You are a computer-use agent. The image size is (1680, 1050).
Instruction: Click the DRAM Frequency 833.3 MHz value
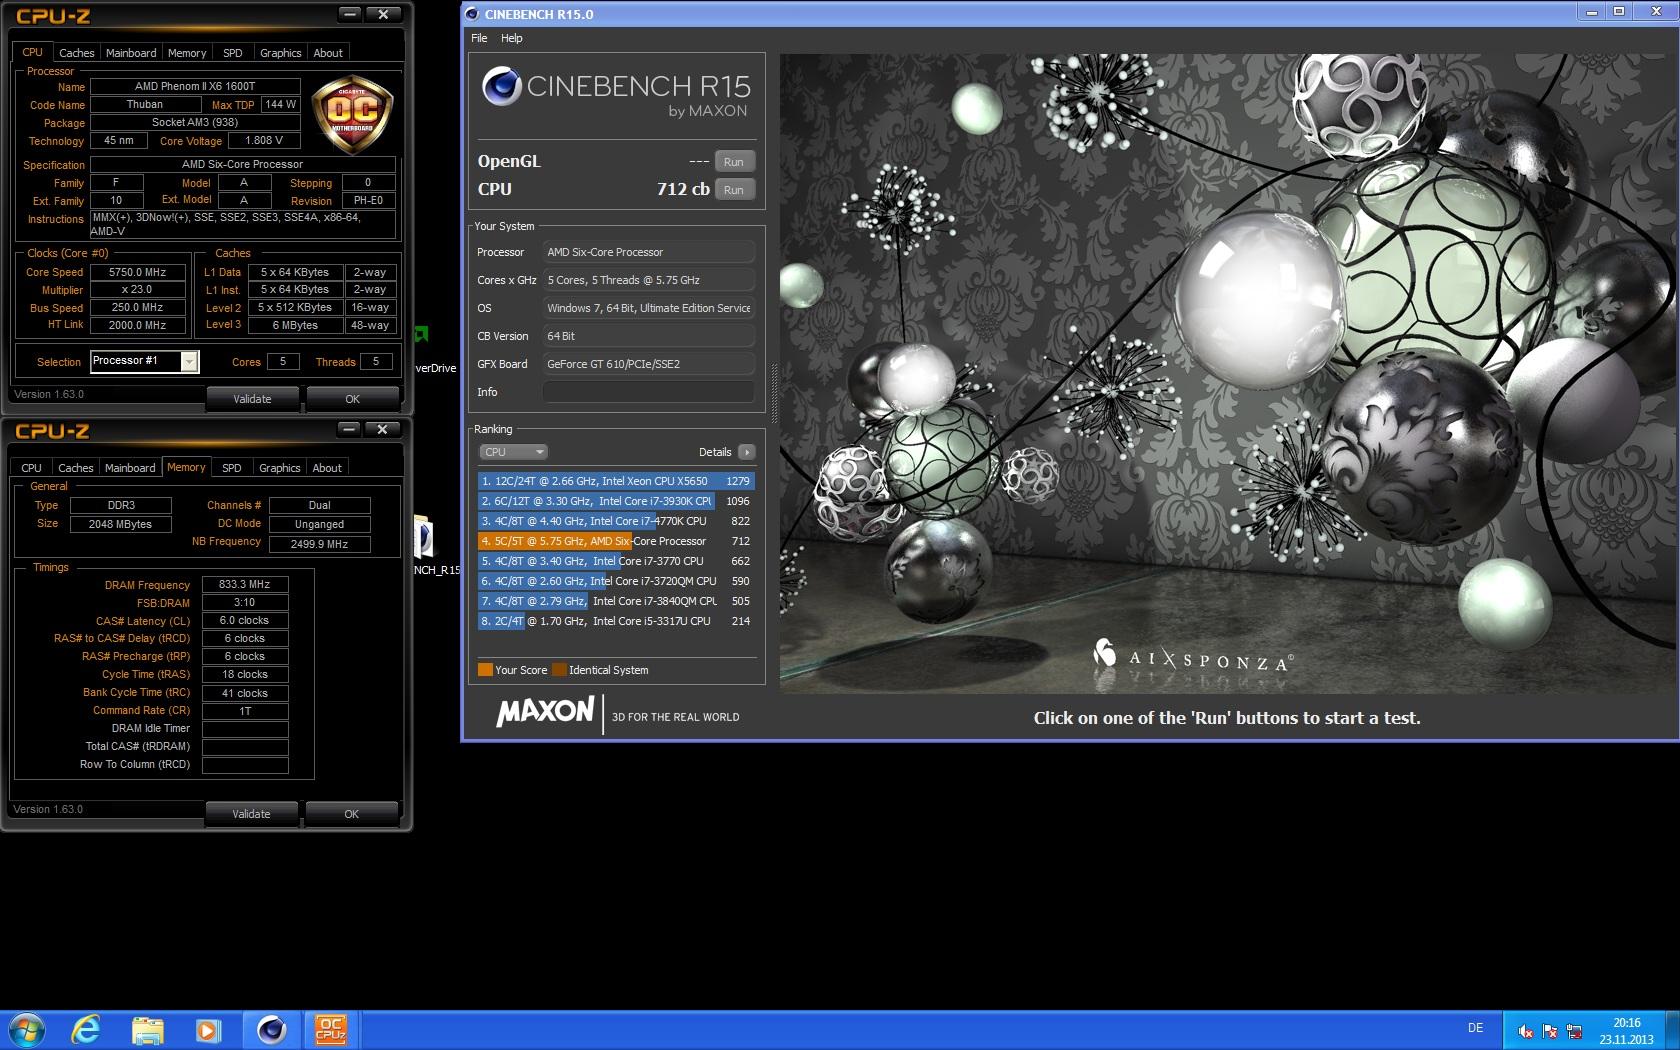[x=245, y=584]
